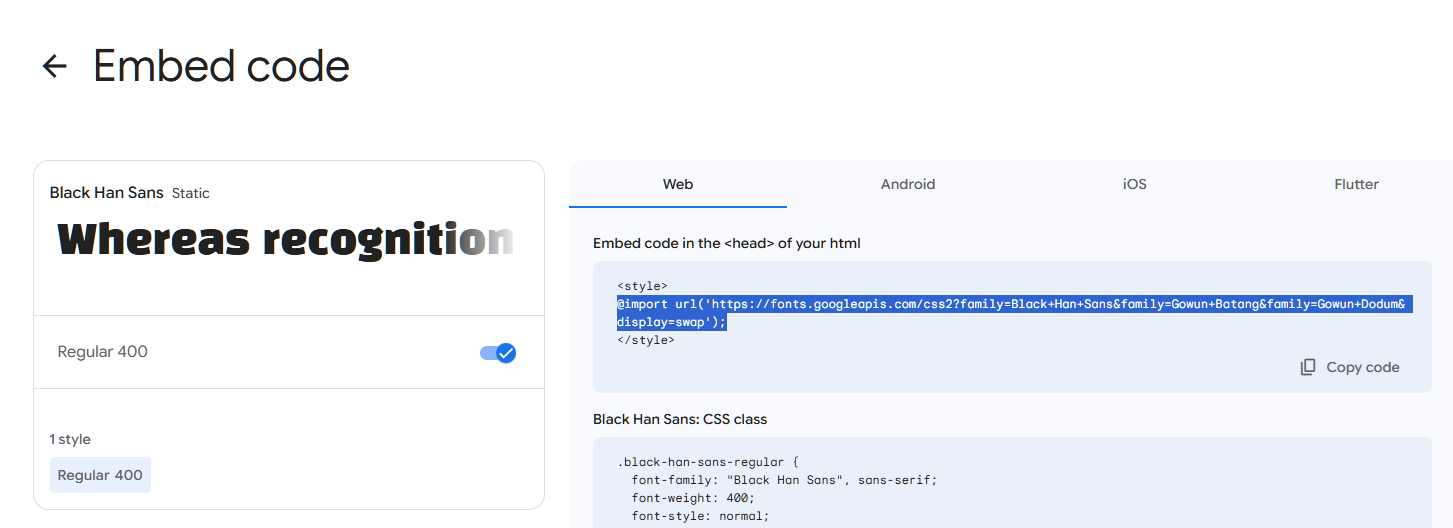Click the highlighted @import url line
Screen dimensions: 1453x528
(x=1014, y=304)
